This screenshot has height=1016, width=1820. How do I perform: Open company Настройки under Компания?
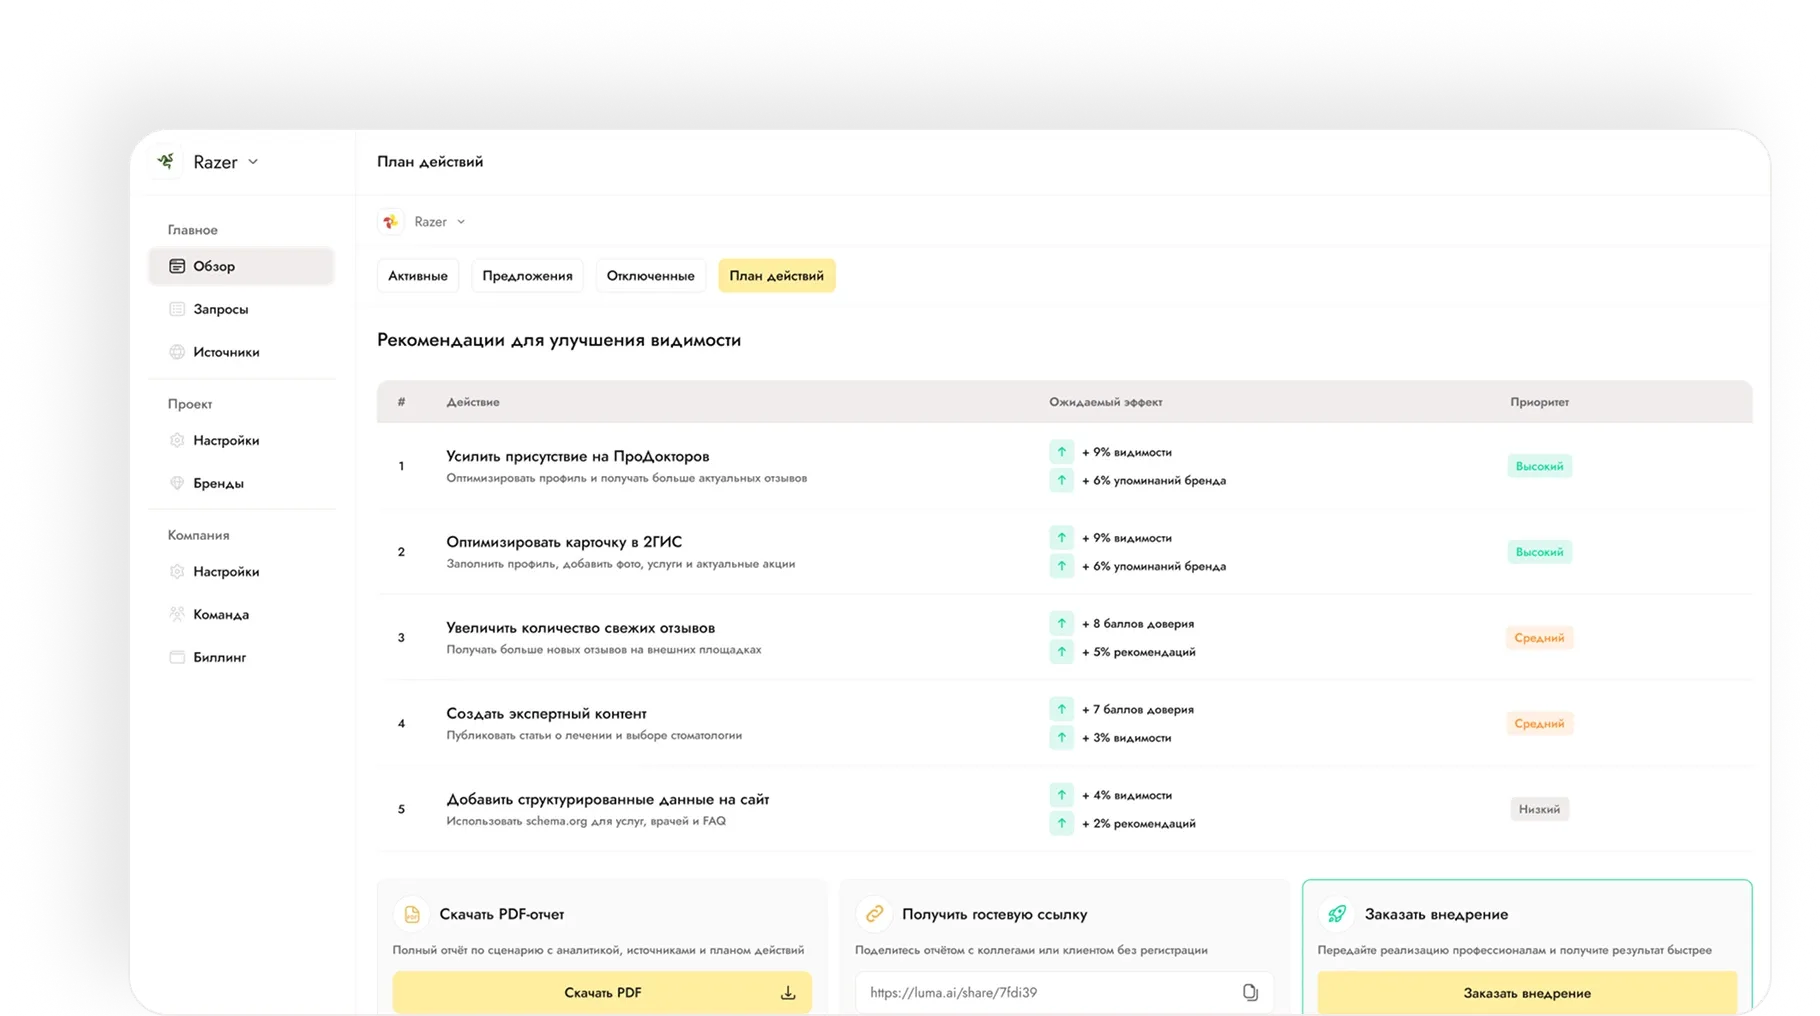point(241,572)
